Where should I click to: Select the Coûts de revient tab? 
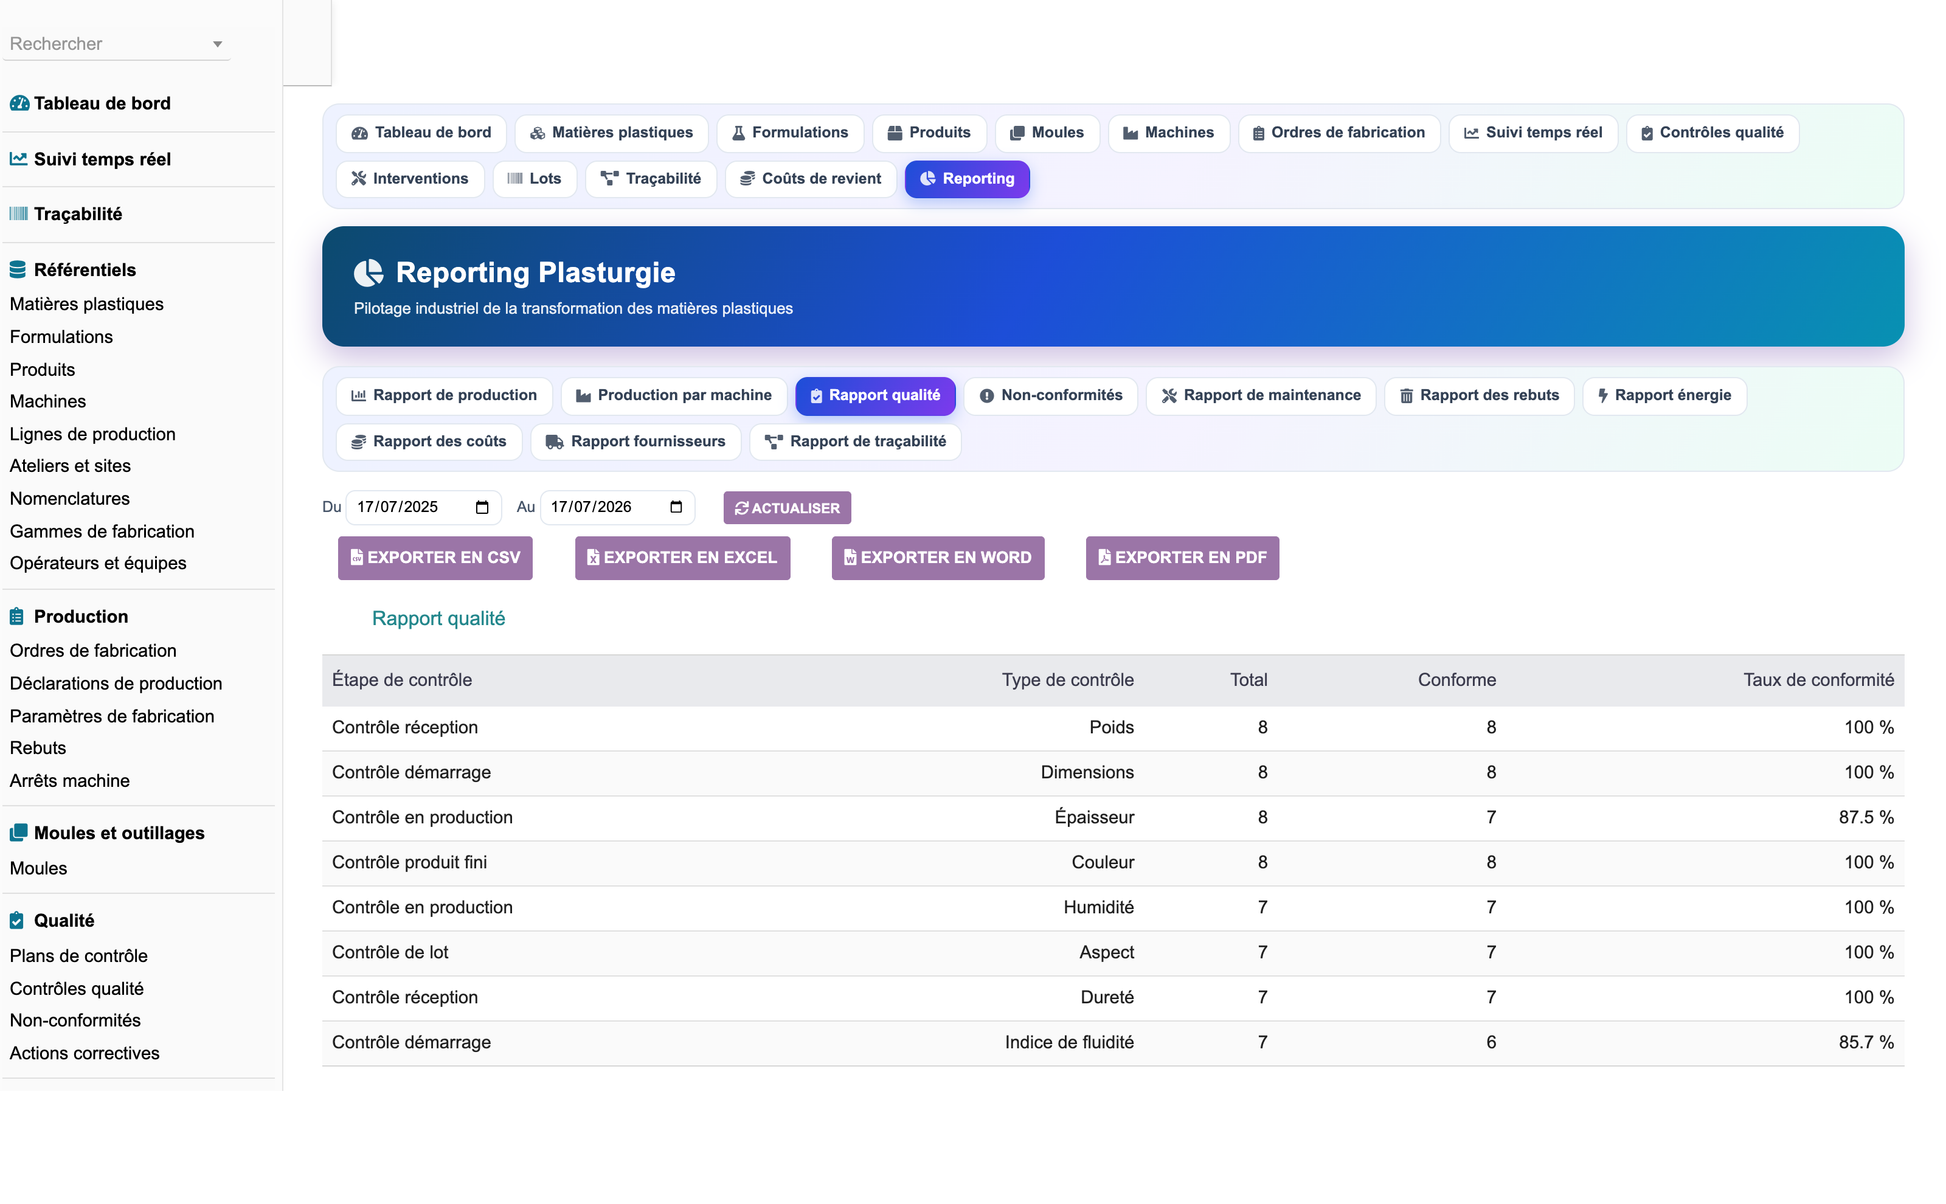(x=810, y=179)
